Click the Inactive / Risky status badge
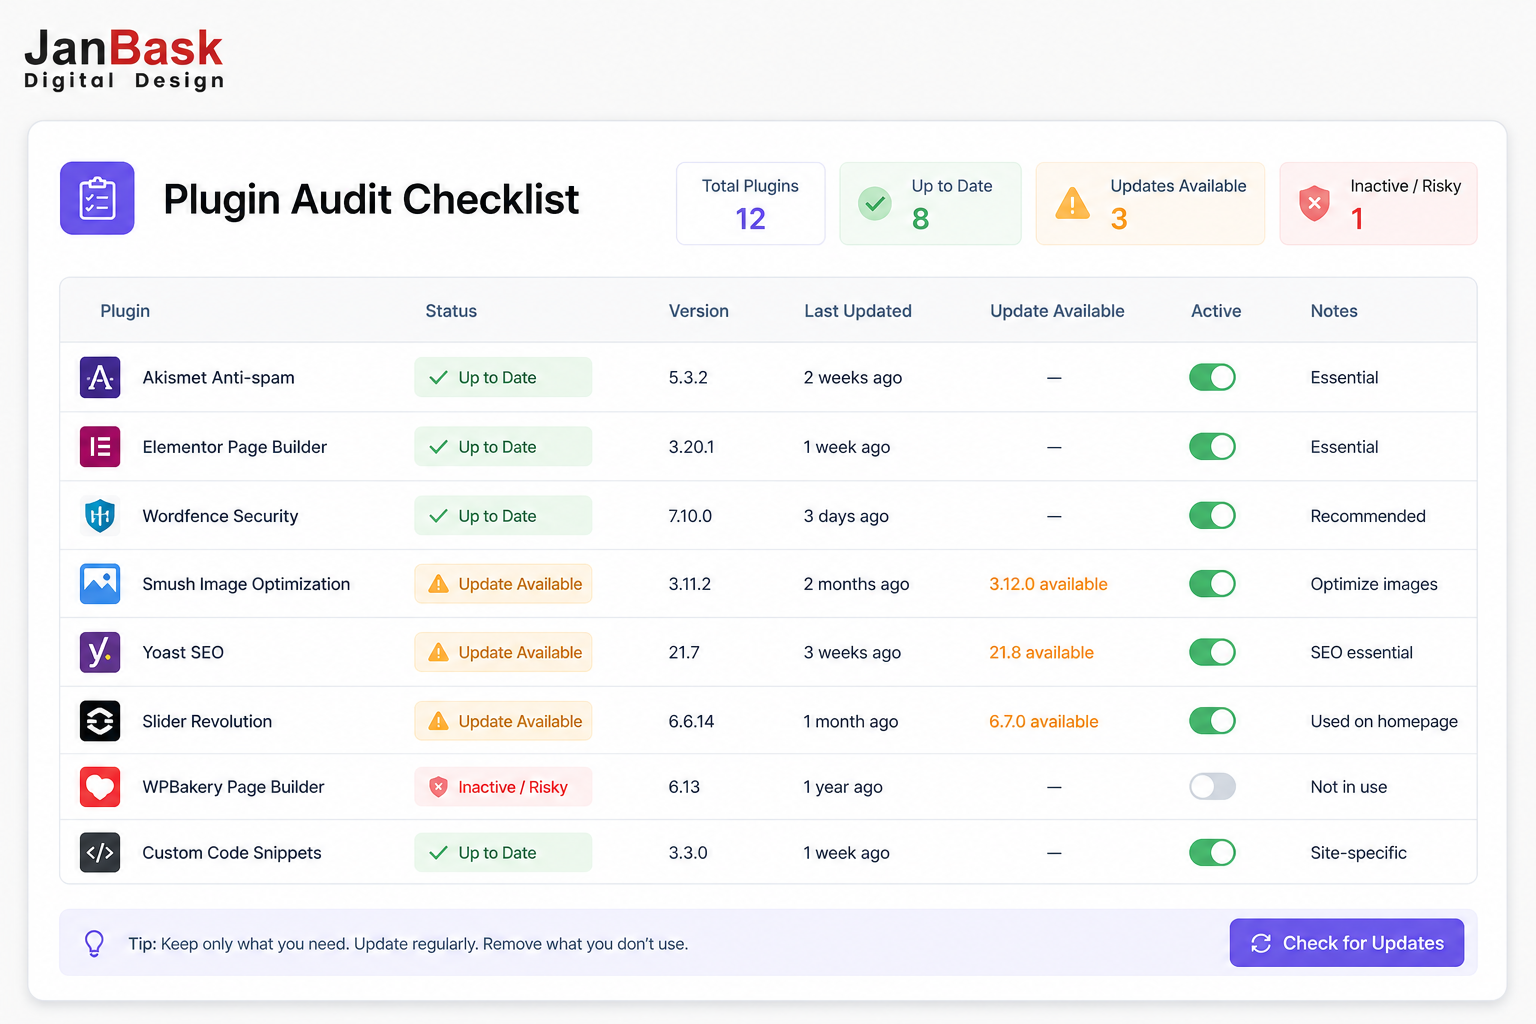 coord(503,787)
